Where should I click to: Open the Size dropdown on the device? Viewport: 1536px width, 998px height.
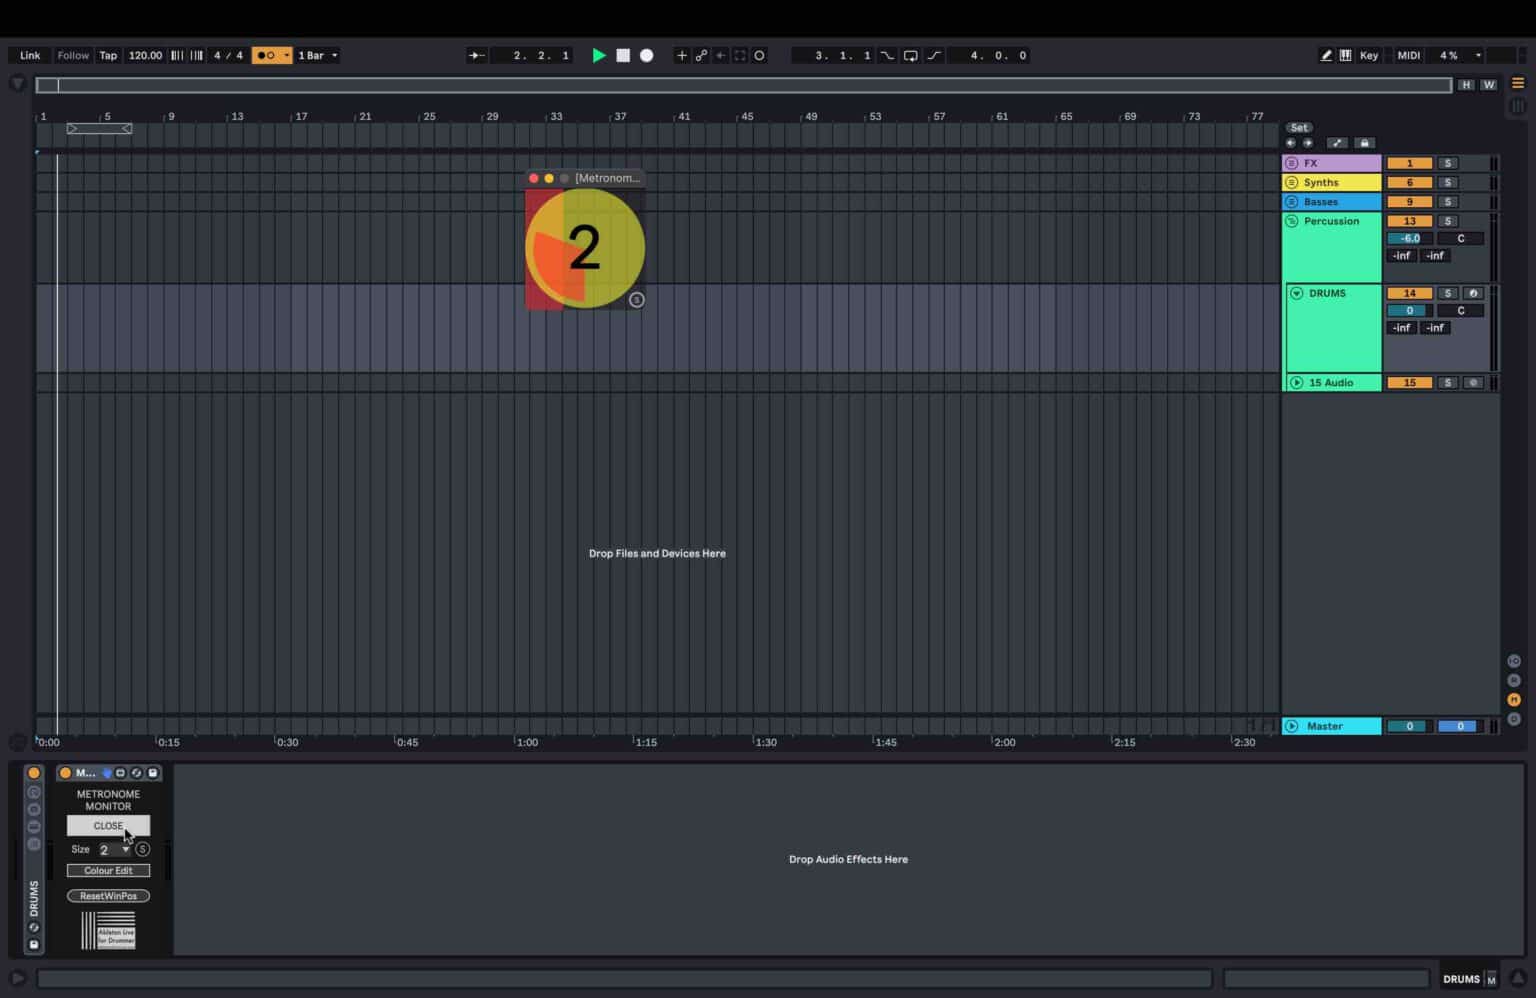[x=127, y=849]
